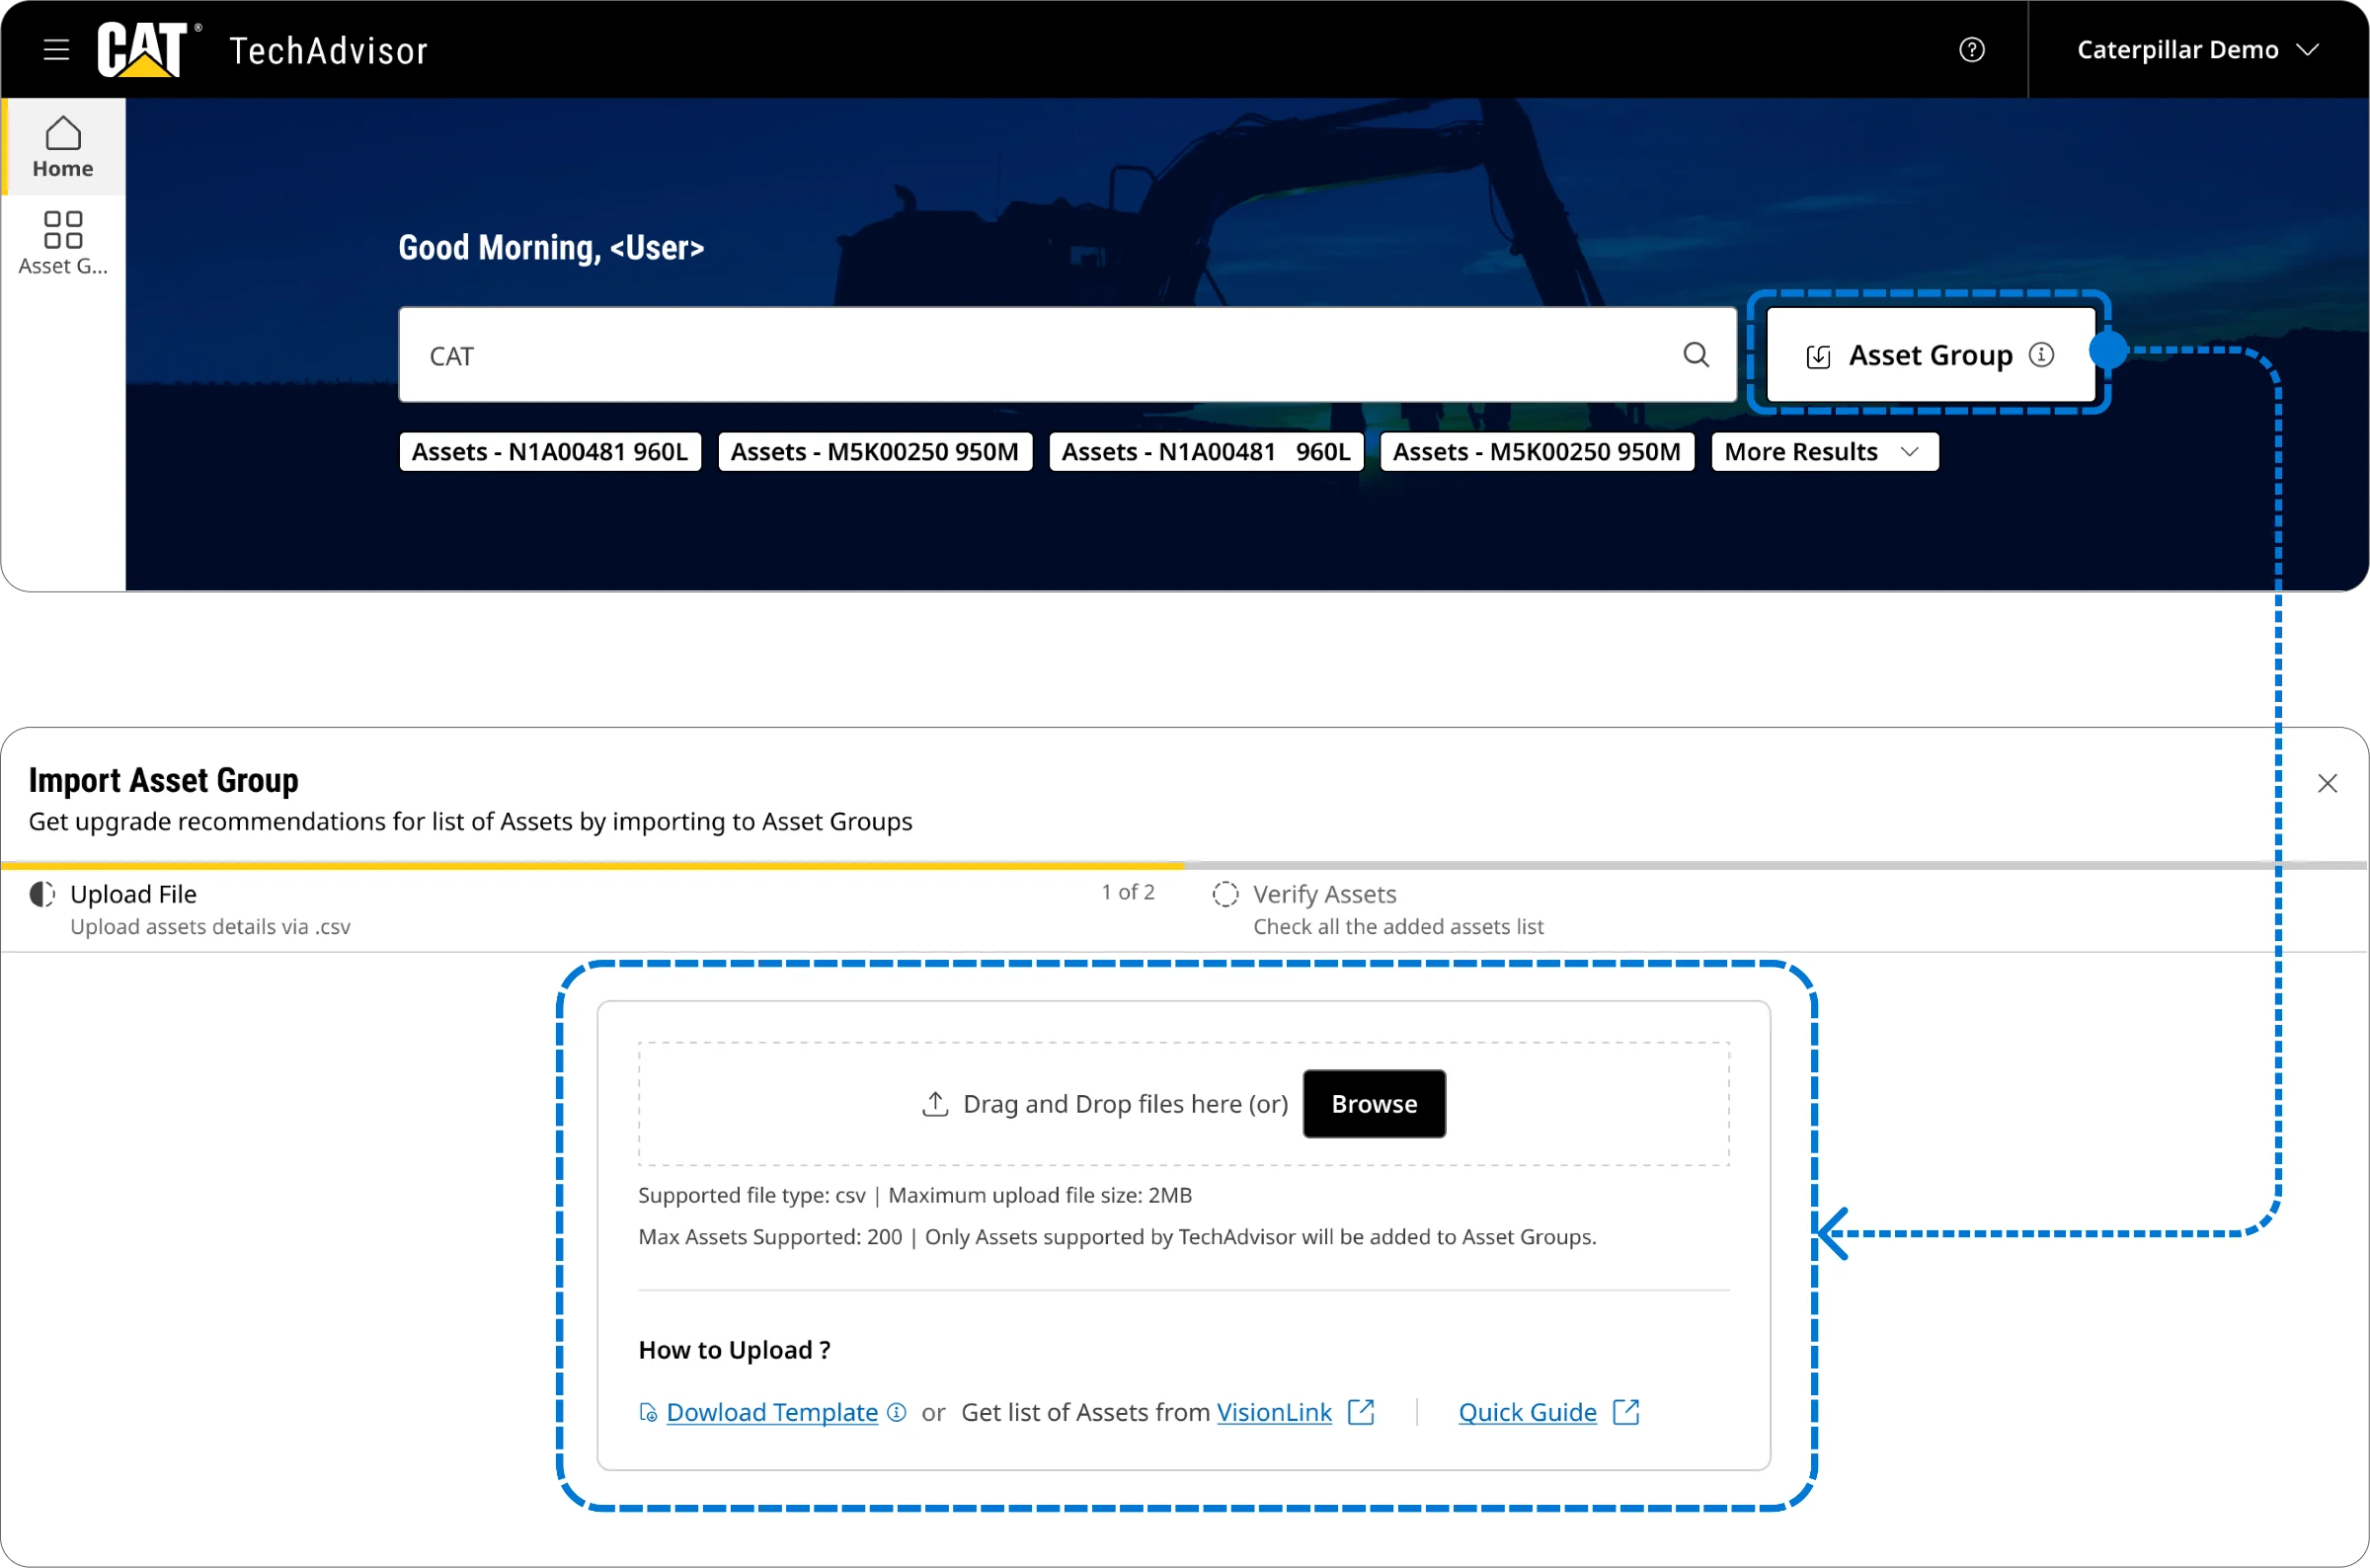
Task: Open the help question mark icon
Action: [x=1971, y=50]
